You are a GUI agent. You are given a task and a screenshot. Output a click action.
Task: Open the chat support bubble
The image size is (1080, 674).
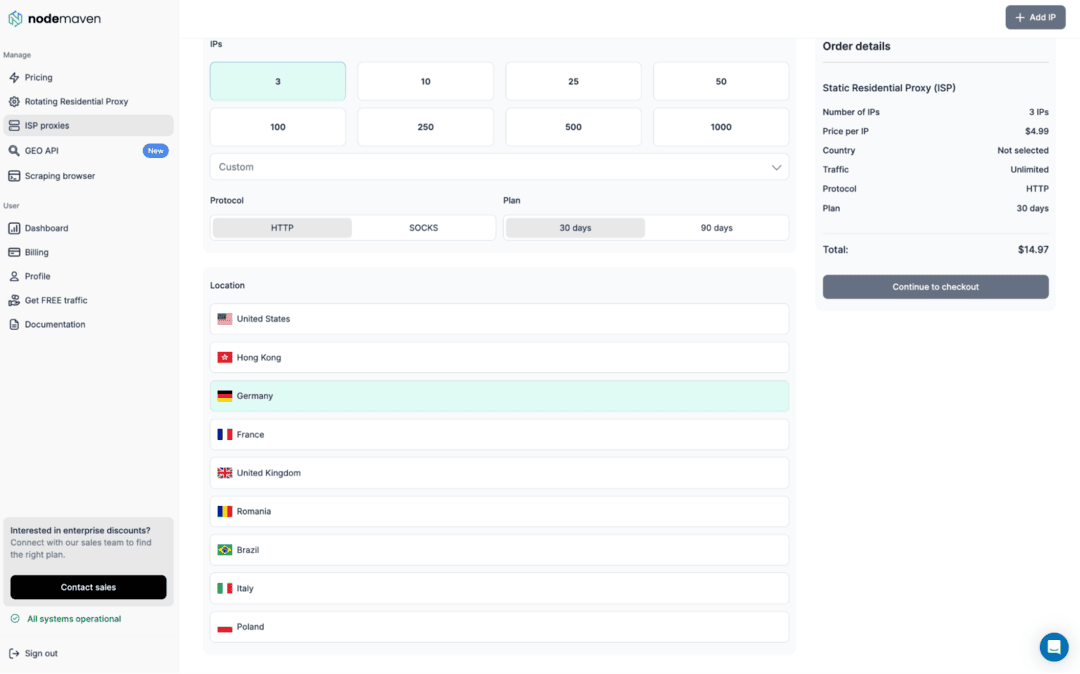(x=1054, y=647)
